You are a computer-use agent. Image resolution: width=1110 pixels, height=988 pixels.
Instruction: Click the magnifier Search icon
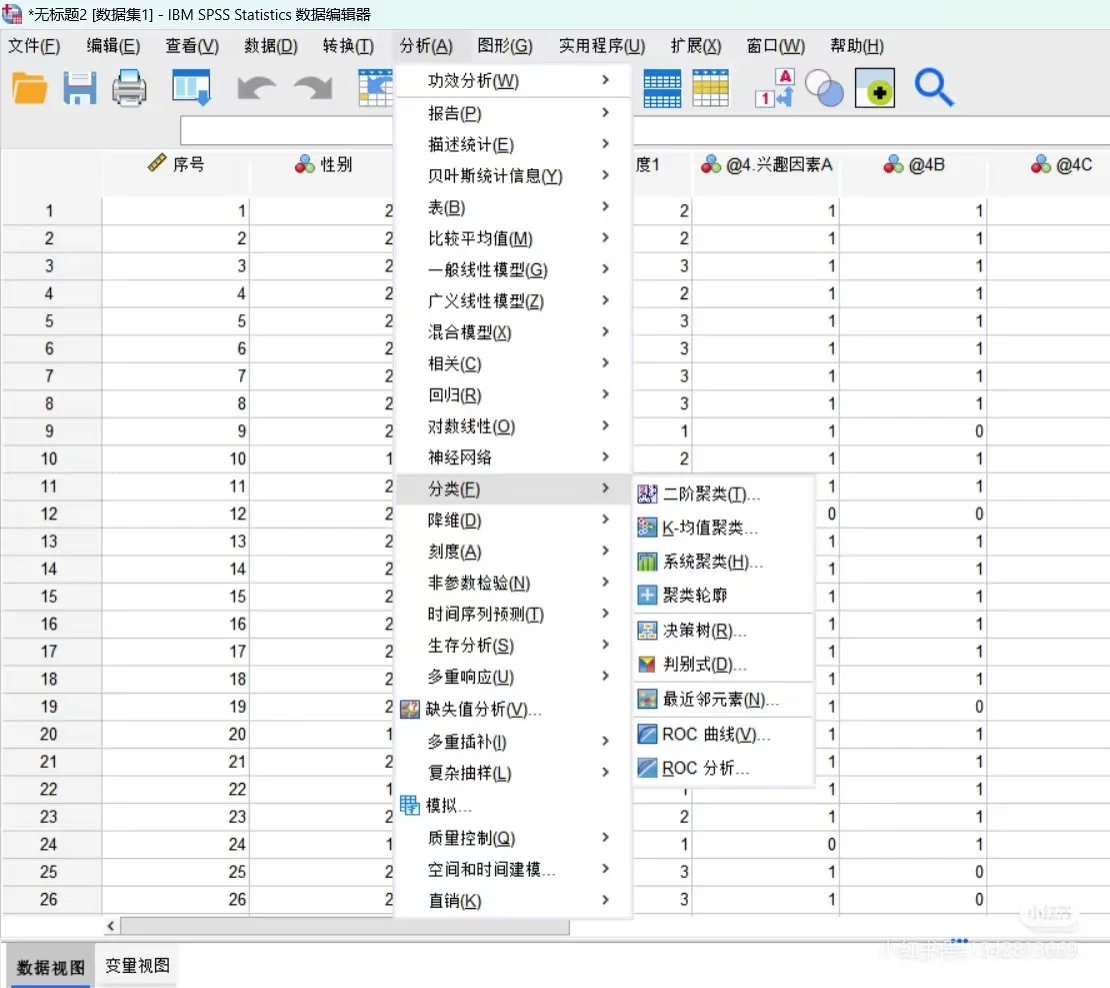[x=934, y=88]
